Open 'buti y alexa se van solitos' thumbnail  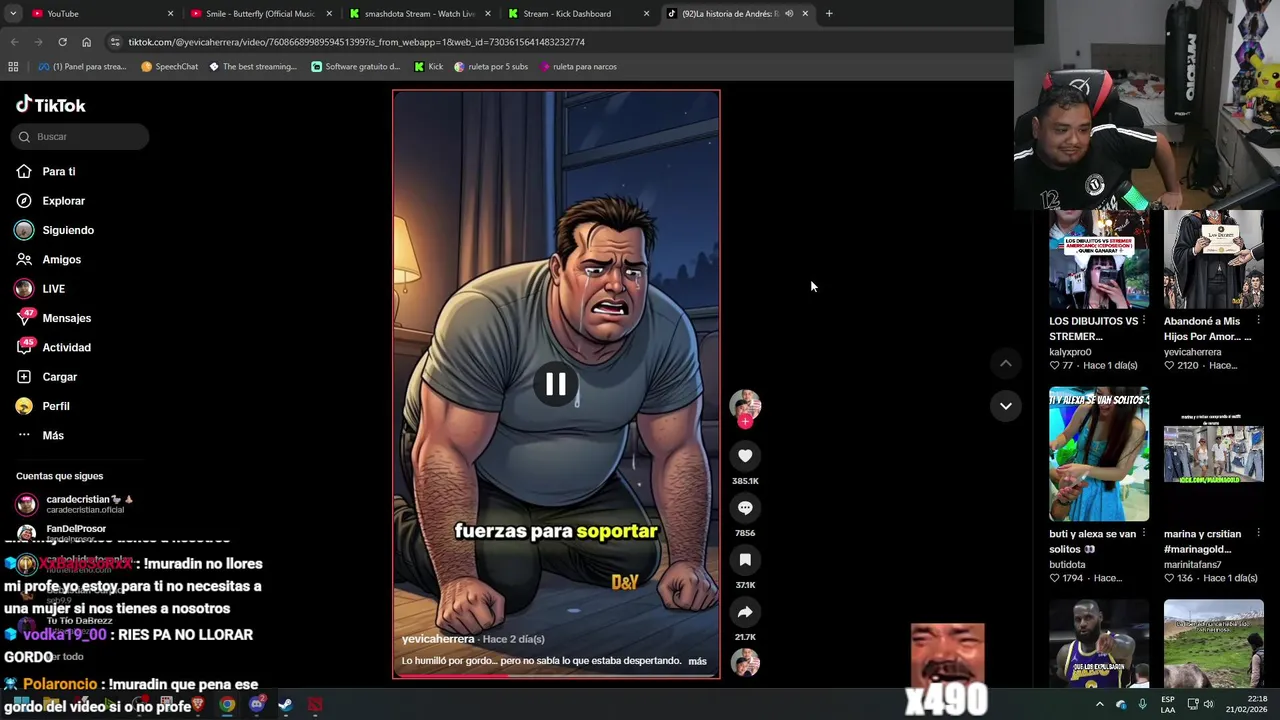[1099, 455]
